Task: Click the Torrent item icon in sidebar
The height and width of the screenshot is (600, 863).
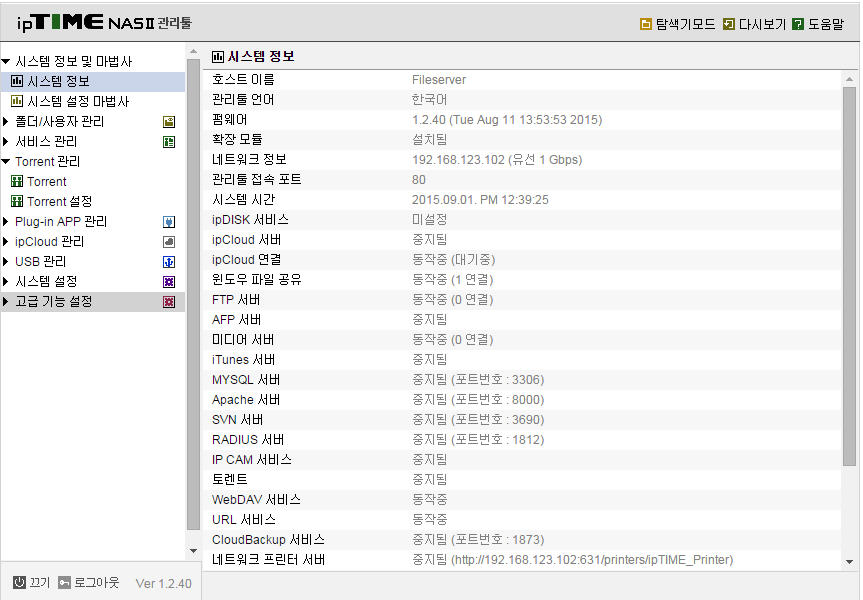Action: click(17, 182)
